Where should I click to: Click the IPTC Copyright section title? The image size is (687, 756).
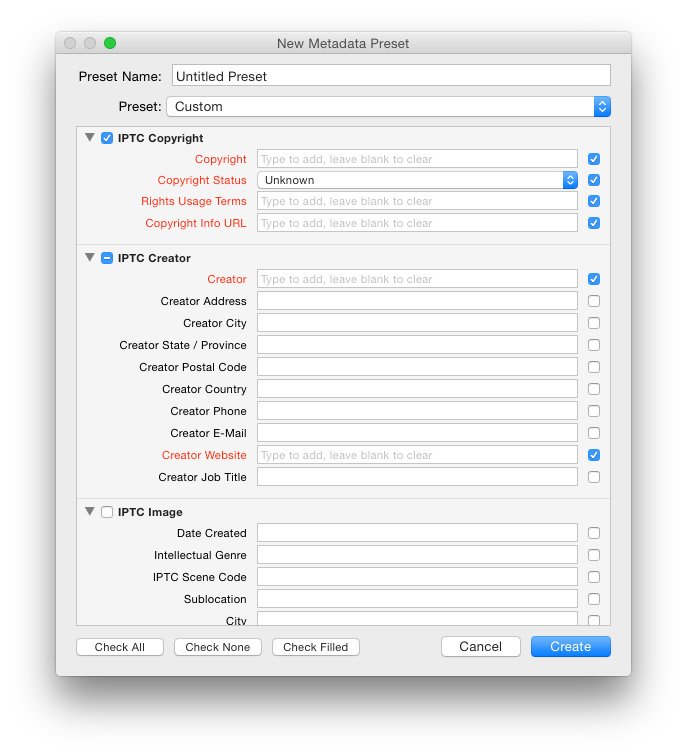tap(161, 138)
